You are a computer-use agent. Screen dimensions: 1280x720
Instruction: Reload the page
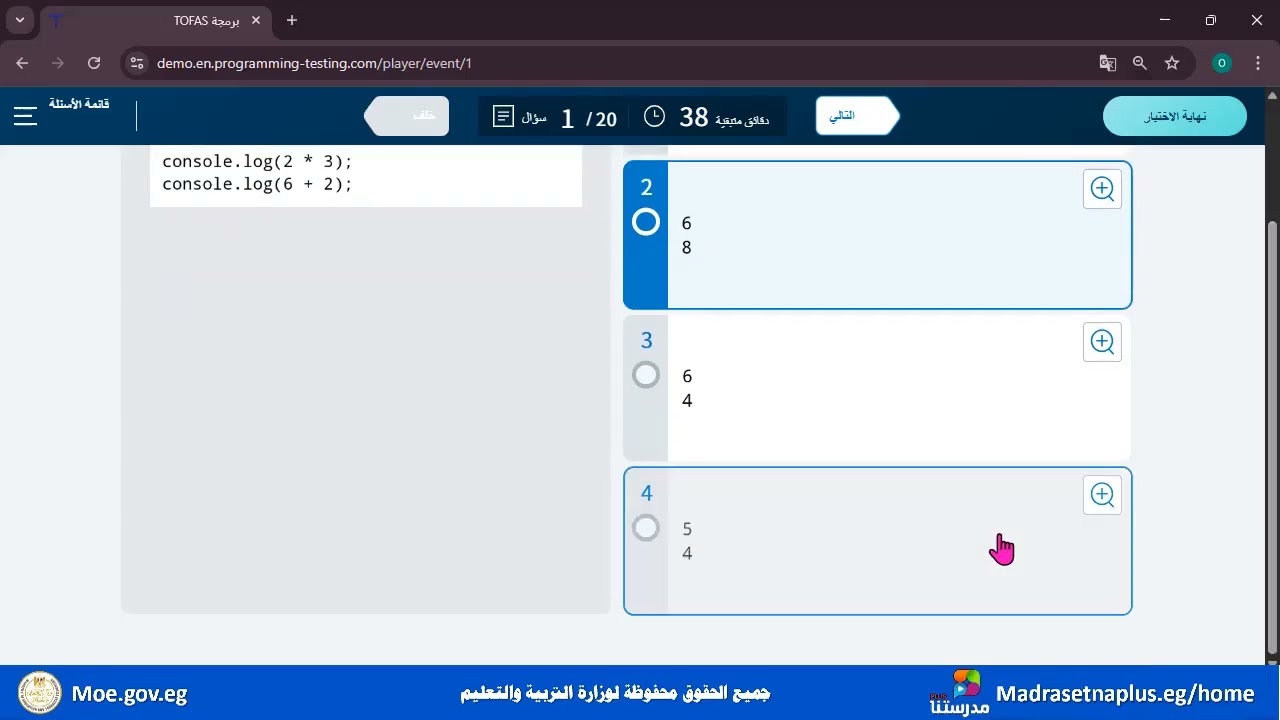(94, 63)
